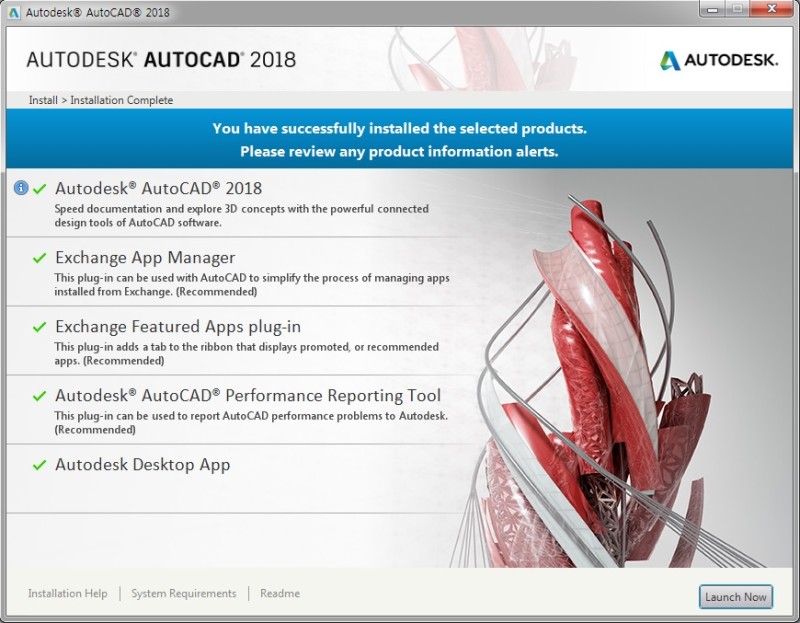Image resolution: width=800 pixels, height=623 pixels.
Task: Select AutoCAD Performance Reporting Tool title
Action: 248,395
